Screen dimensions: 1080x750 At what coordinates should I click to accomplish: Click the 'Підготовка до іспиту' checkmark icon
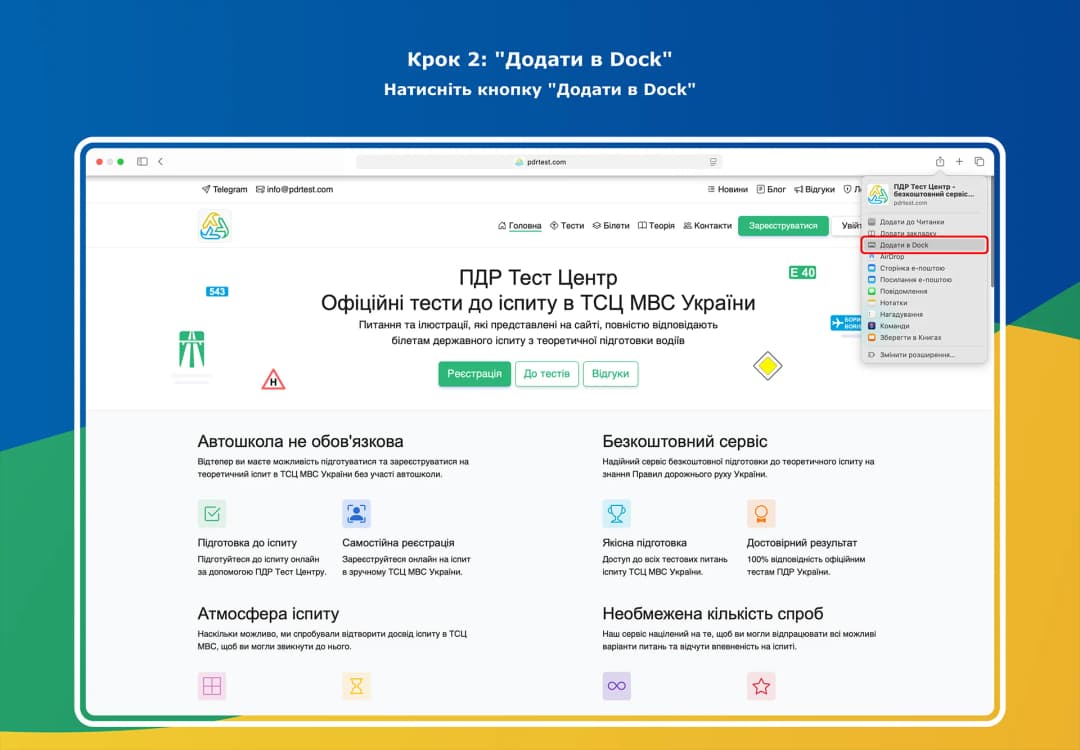(x=212, y=514)
